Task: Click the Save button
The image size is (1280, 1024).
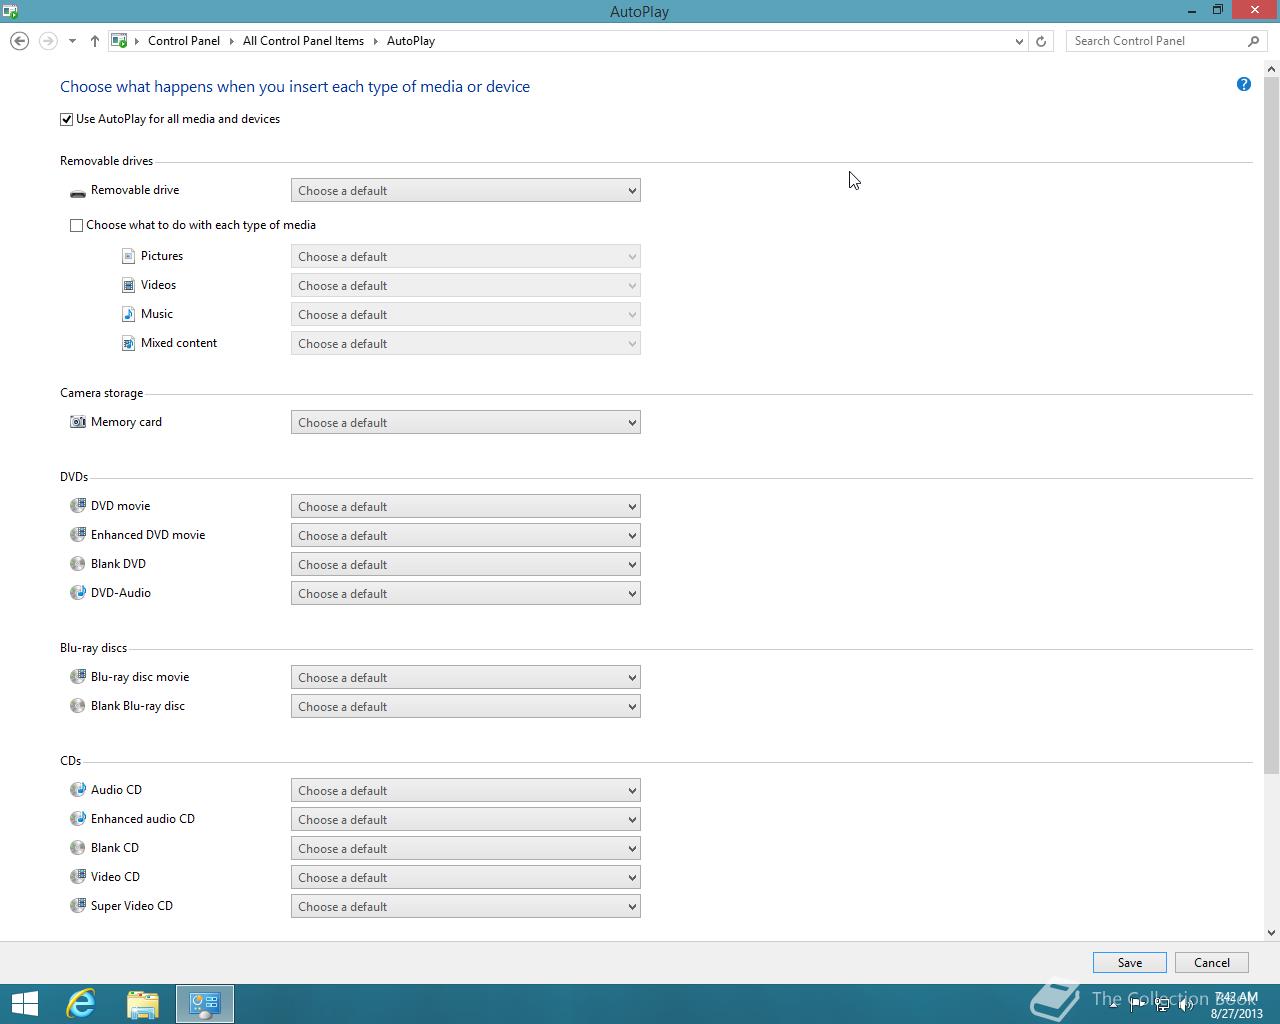Action: coord(1130,962)
